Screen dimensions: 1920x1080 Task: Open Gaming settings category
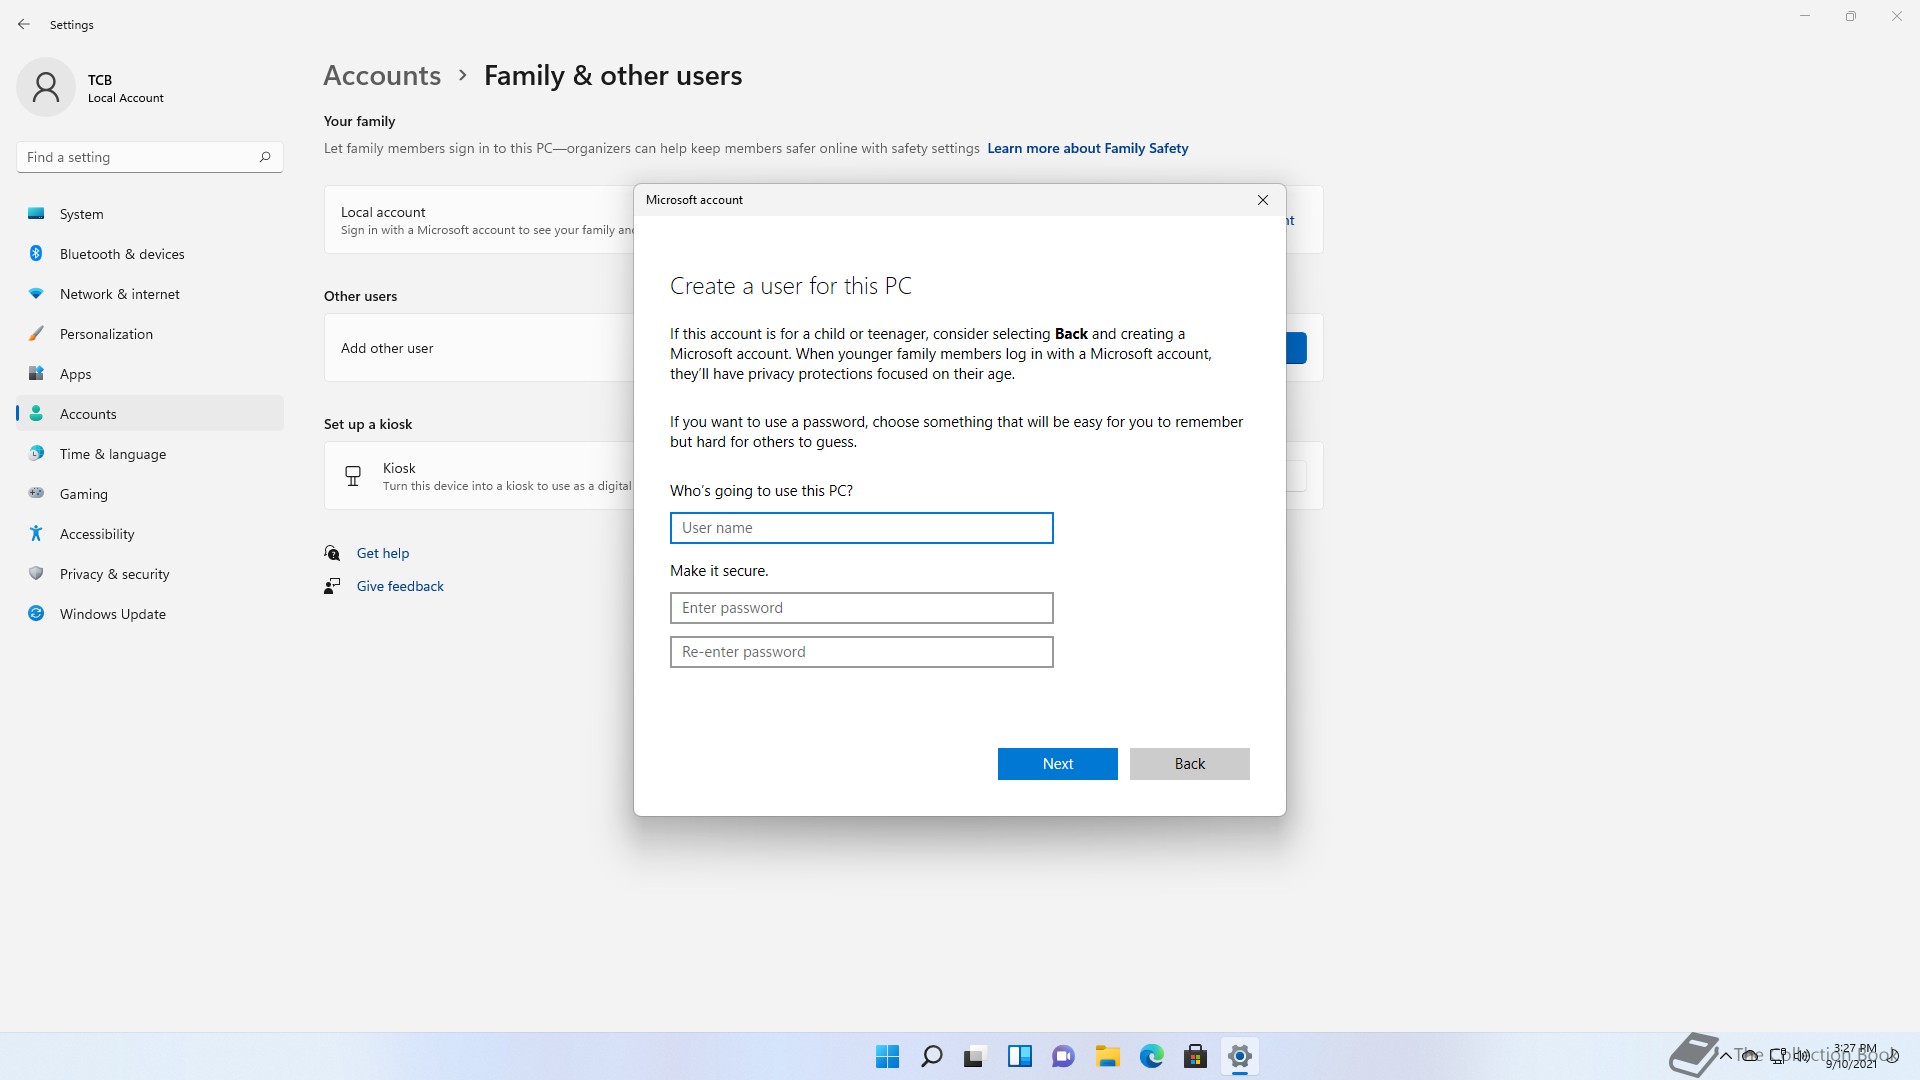click(x=150, y=494)
